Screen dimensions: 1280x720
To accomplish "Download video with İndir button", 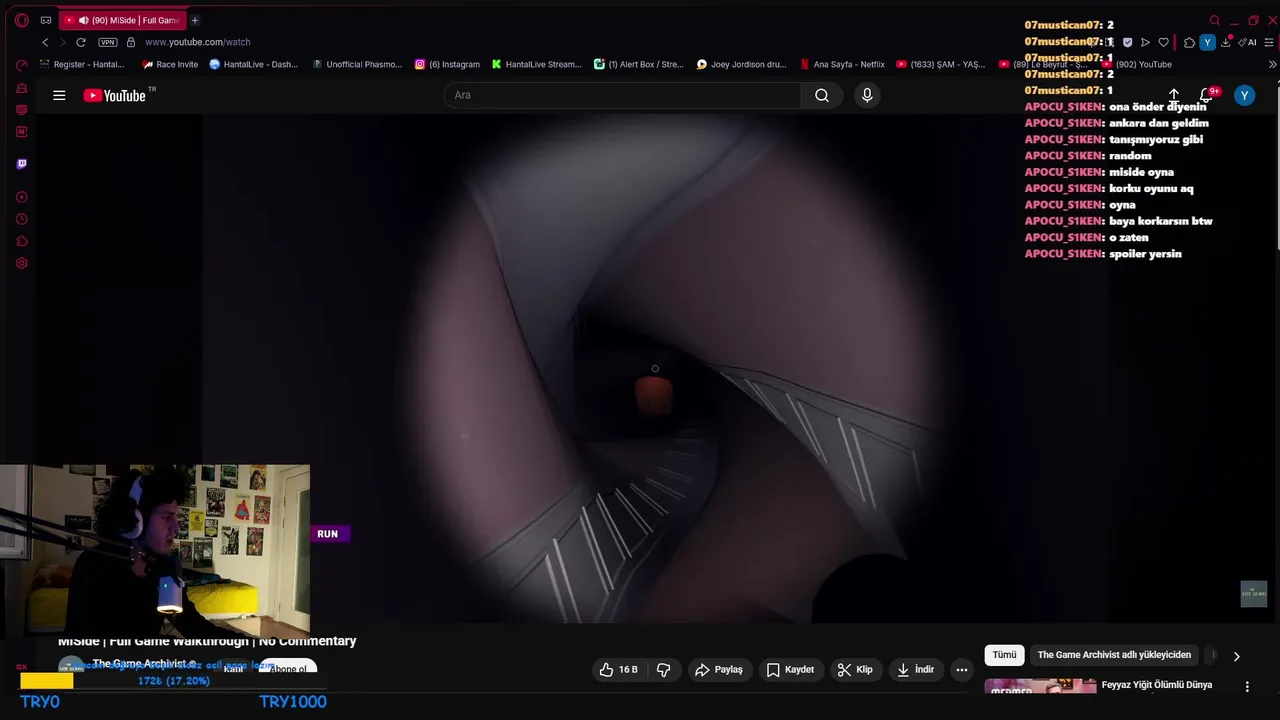I will [916, 670].
